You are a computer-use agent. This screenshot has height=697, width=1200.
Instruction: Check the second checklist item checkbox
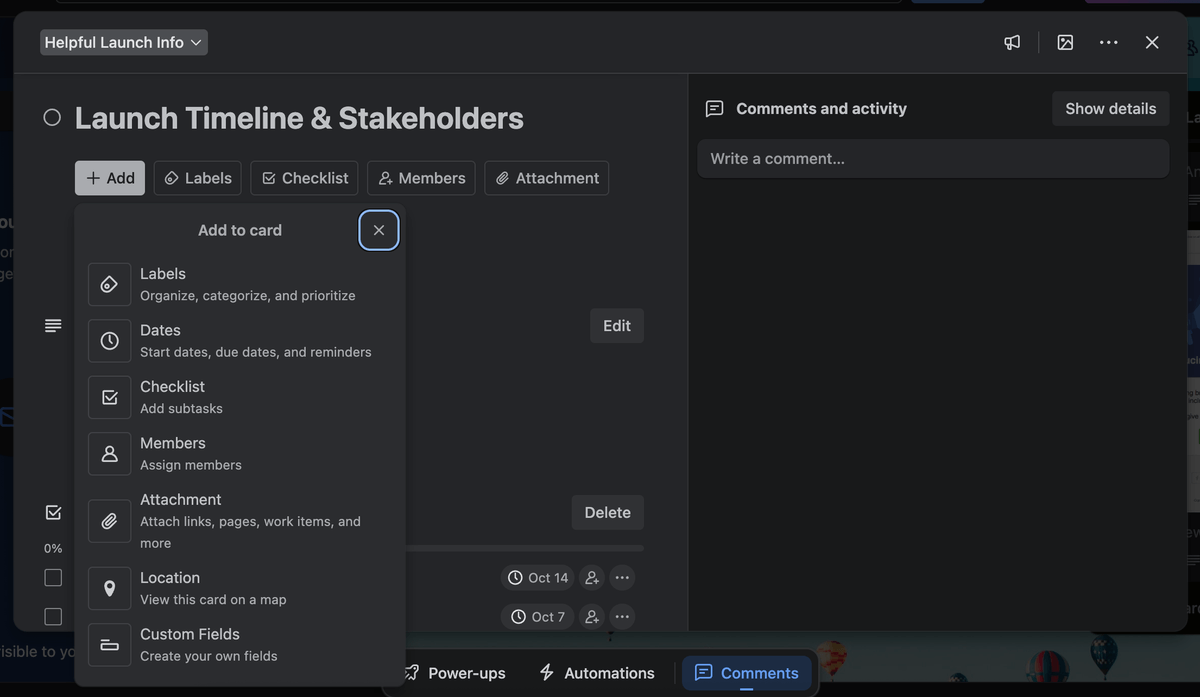(53, 616)
